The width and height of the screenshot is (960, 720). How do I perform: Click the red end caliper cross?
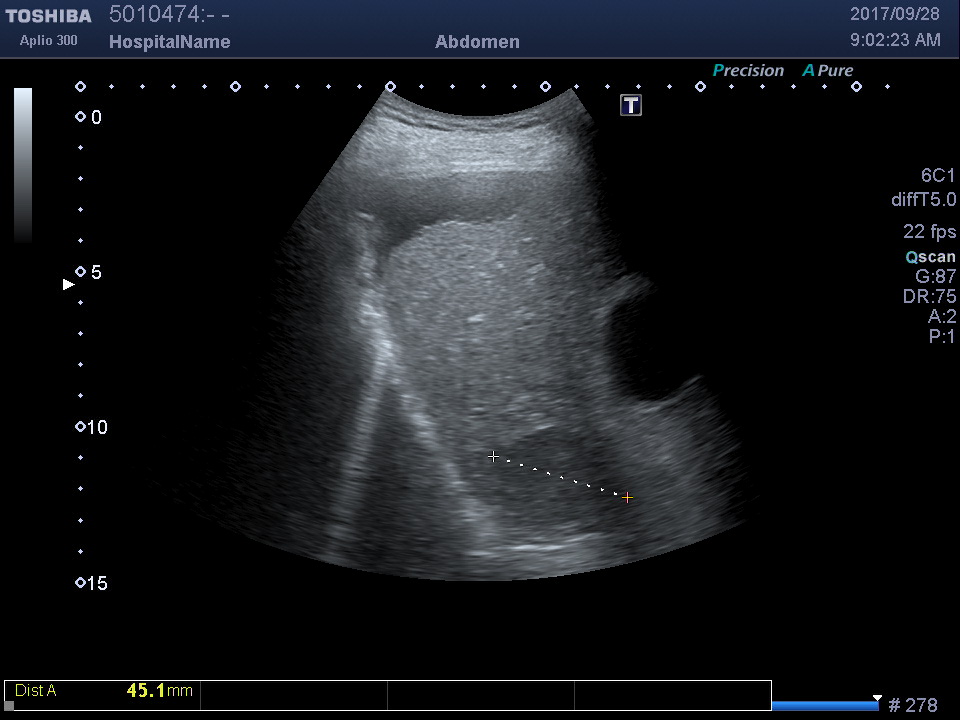(x=627, y=497)
